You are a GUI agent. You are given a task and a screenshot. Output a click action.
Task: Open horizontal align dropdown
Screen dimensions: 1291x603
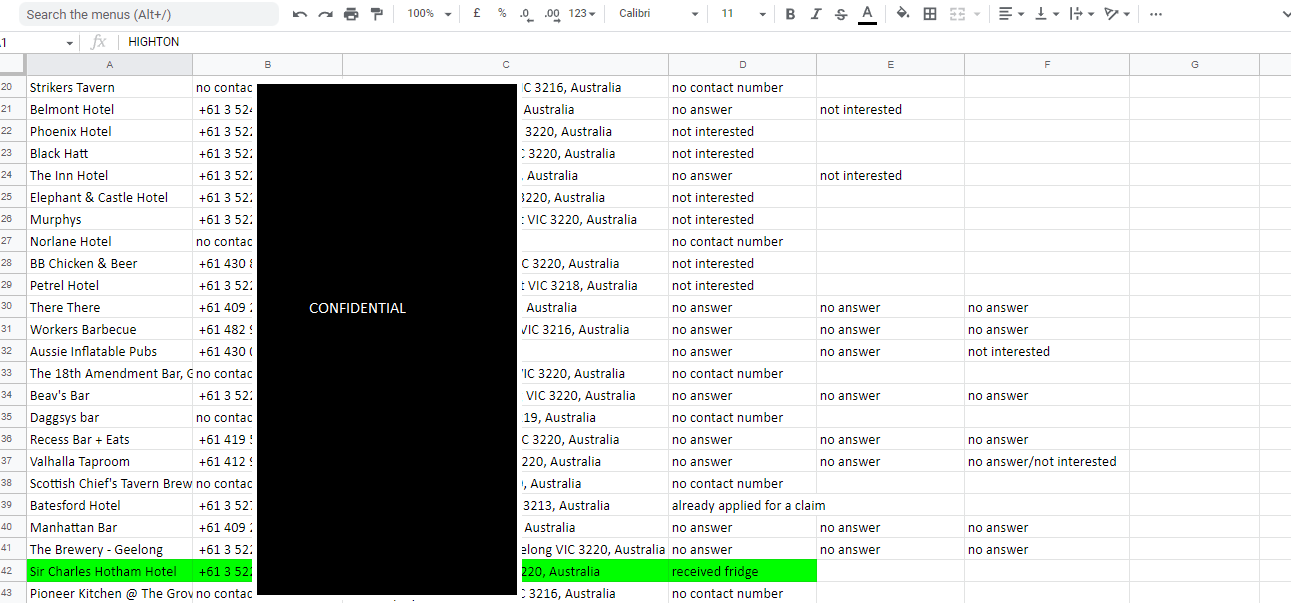point(1011,14)
